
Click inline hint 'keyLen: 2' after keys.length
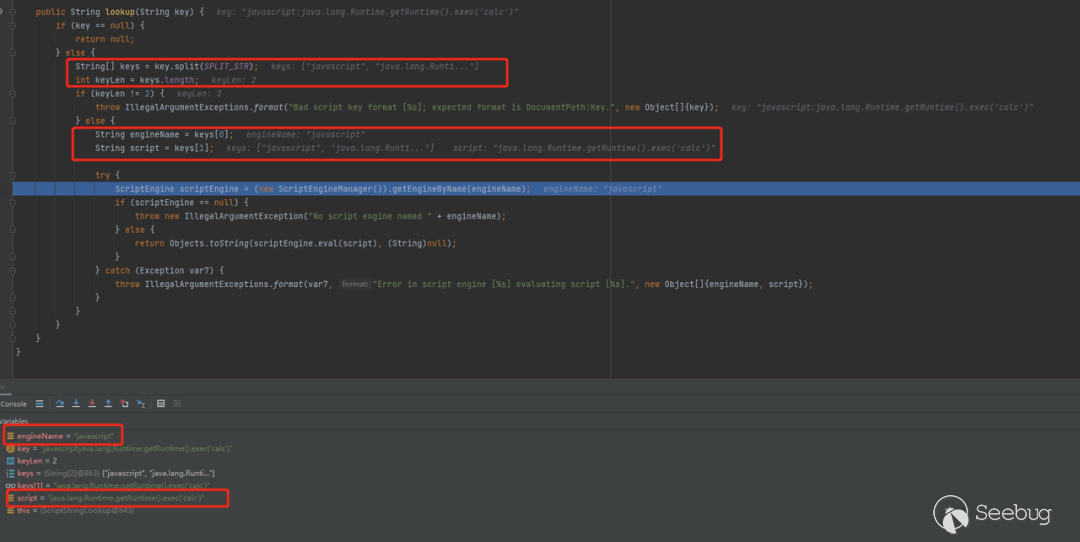[233, 80]
